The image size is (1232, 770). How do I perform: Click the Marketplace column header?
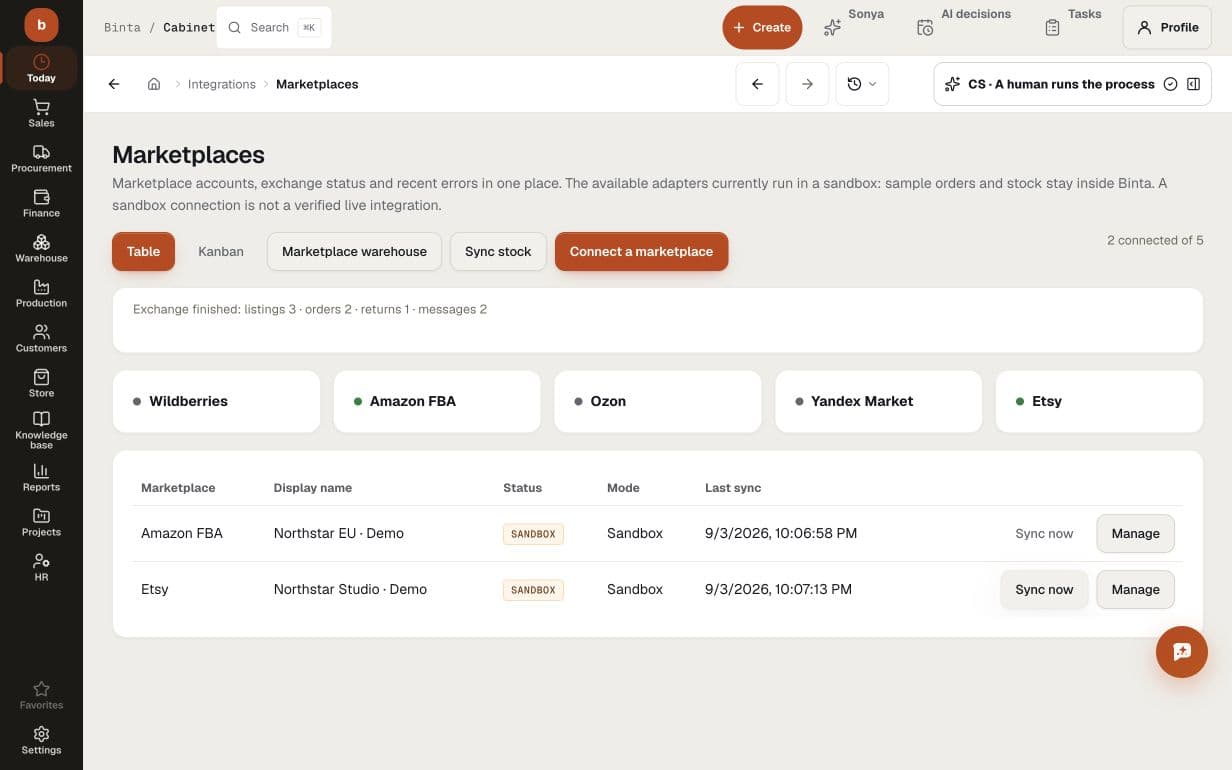tap(178, 488)
